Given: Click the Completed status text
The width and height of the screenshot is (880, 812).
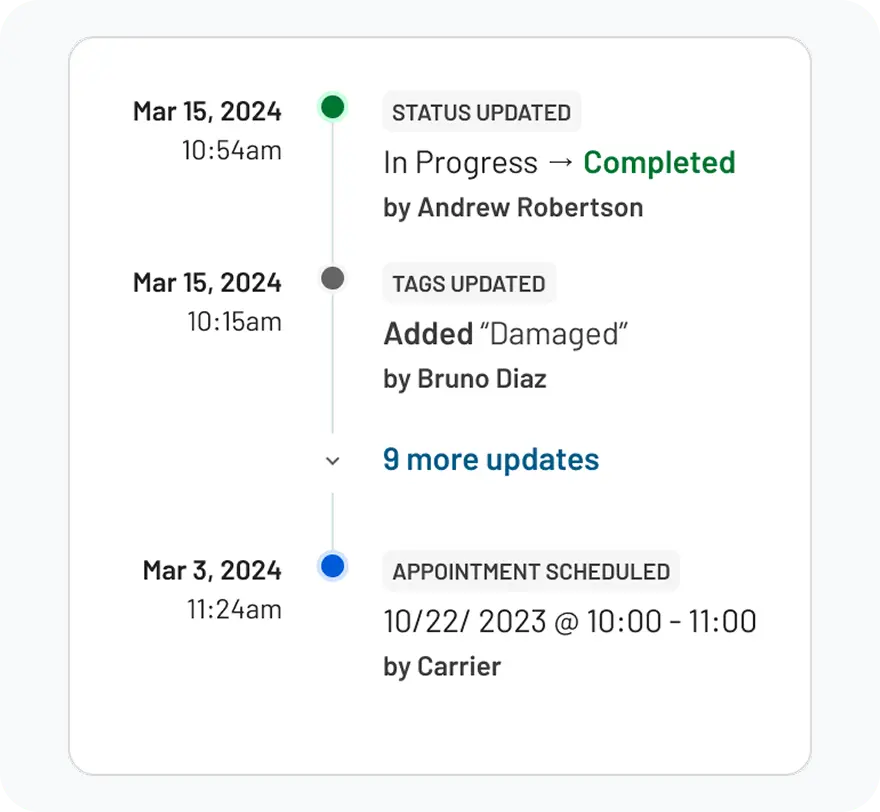Looking at the screenshot, I should tap(658, 162).
